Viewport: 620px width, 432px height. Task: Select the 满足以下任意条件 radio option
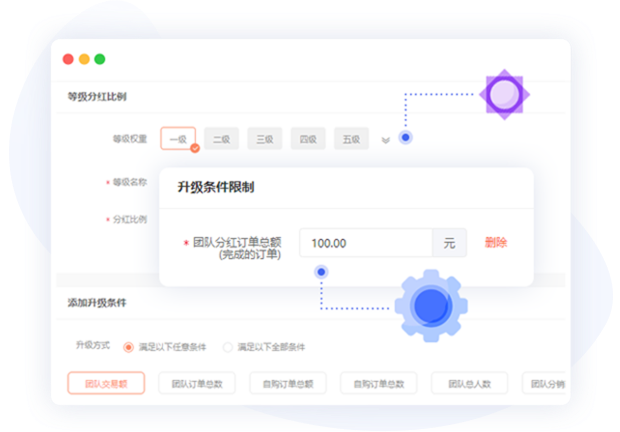click(128, 347)
